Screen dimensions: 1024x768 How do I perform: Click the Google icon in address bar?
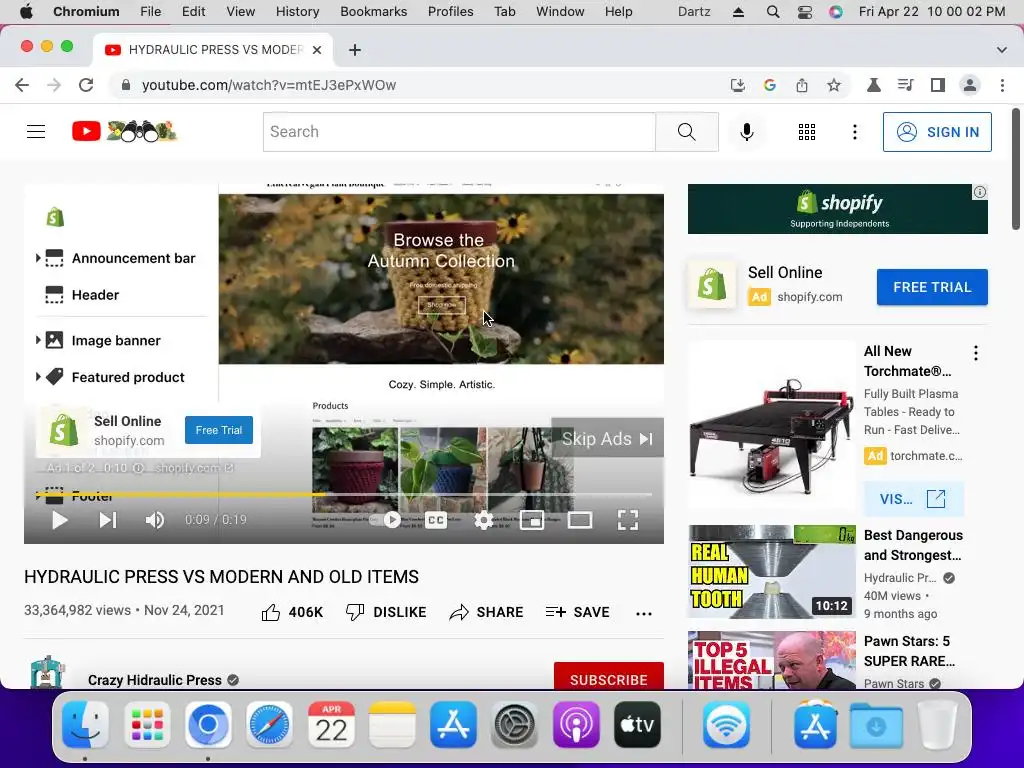pos(769,85)
